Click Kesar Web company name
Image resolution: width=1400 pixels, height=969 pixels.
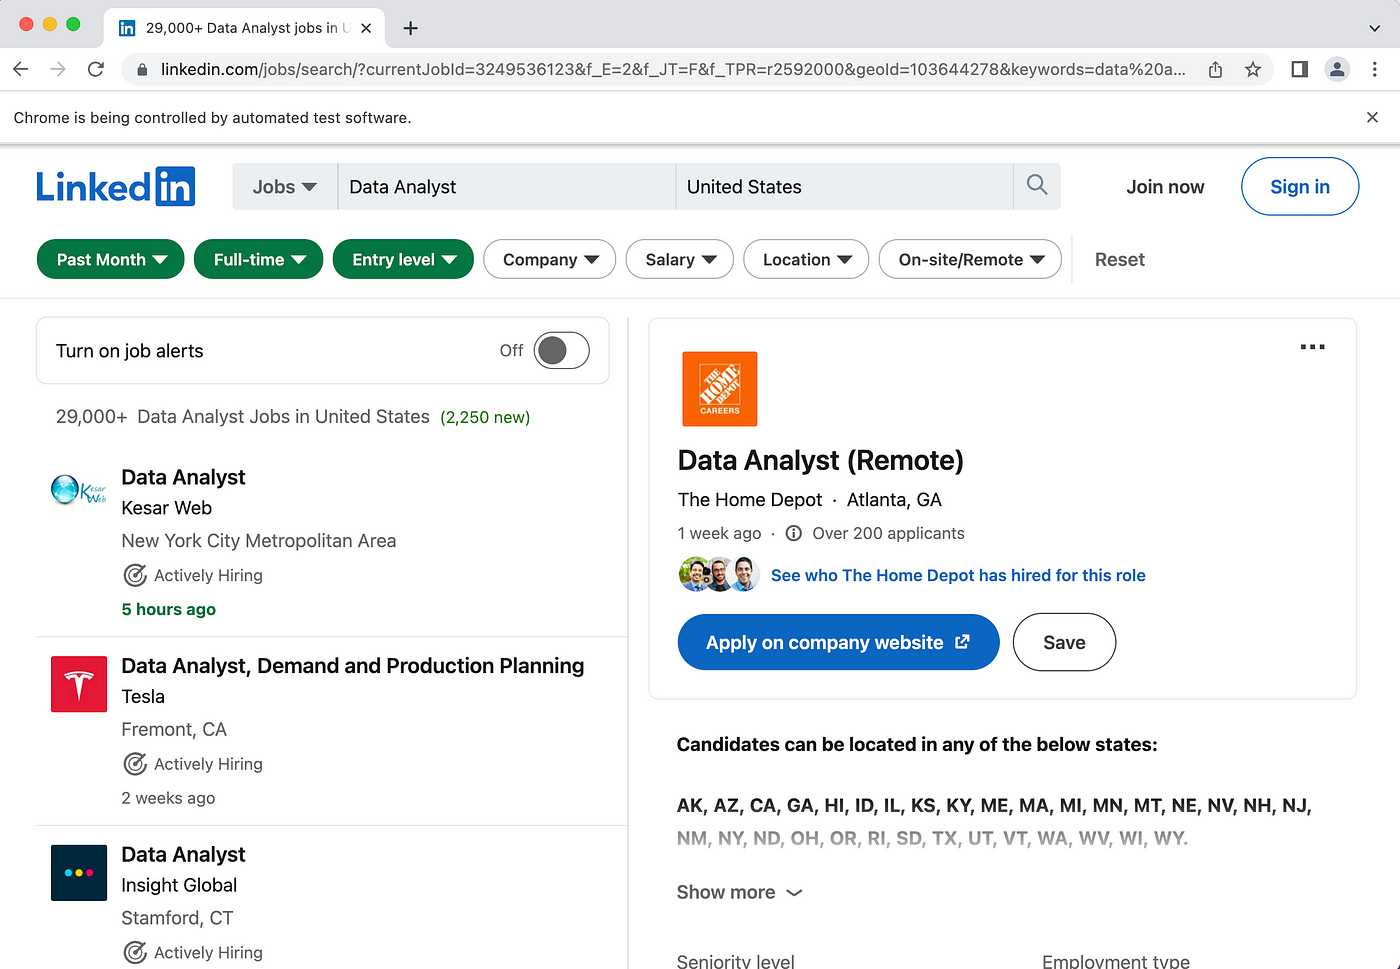coord(166,508)
